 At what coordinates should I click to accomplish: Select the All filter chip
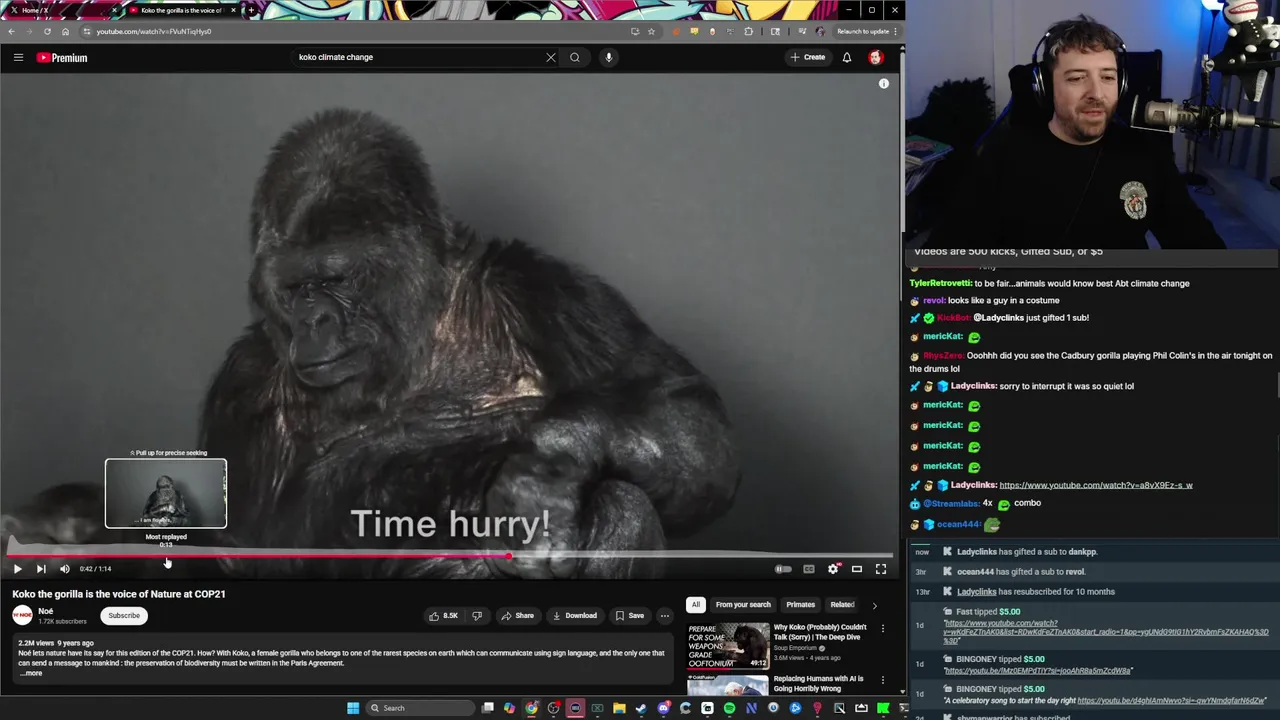[x=696, y=604]
